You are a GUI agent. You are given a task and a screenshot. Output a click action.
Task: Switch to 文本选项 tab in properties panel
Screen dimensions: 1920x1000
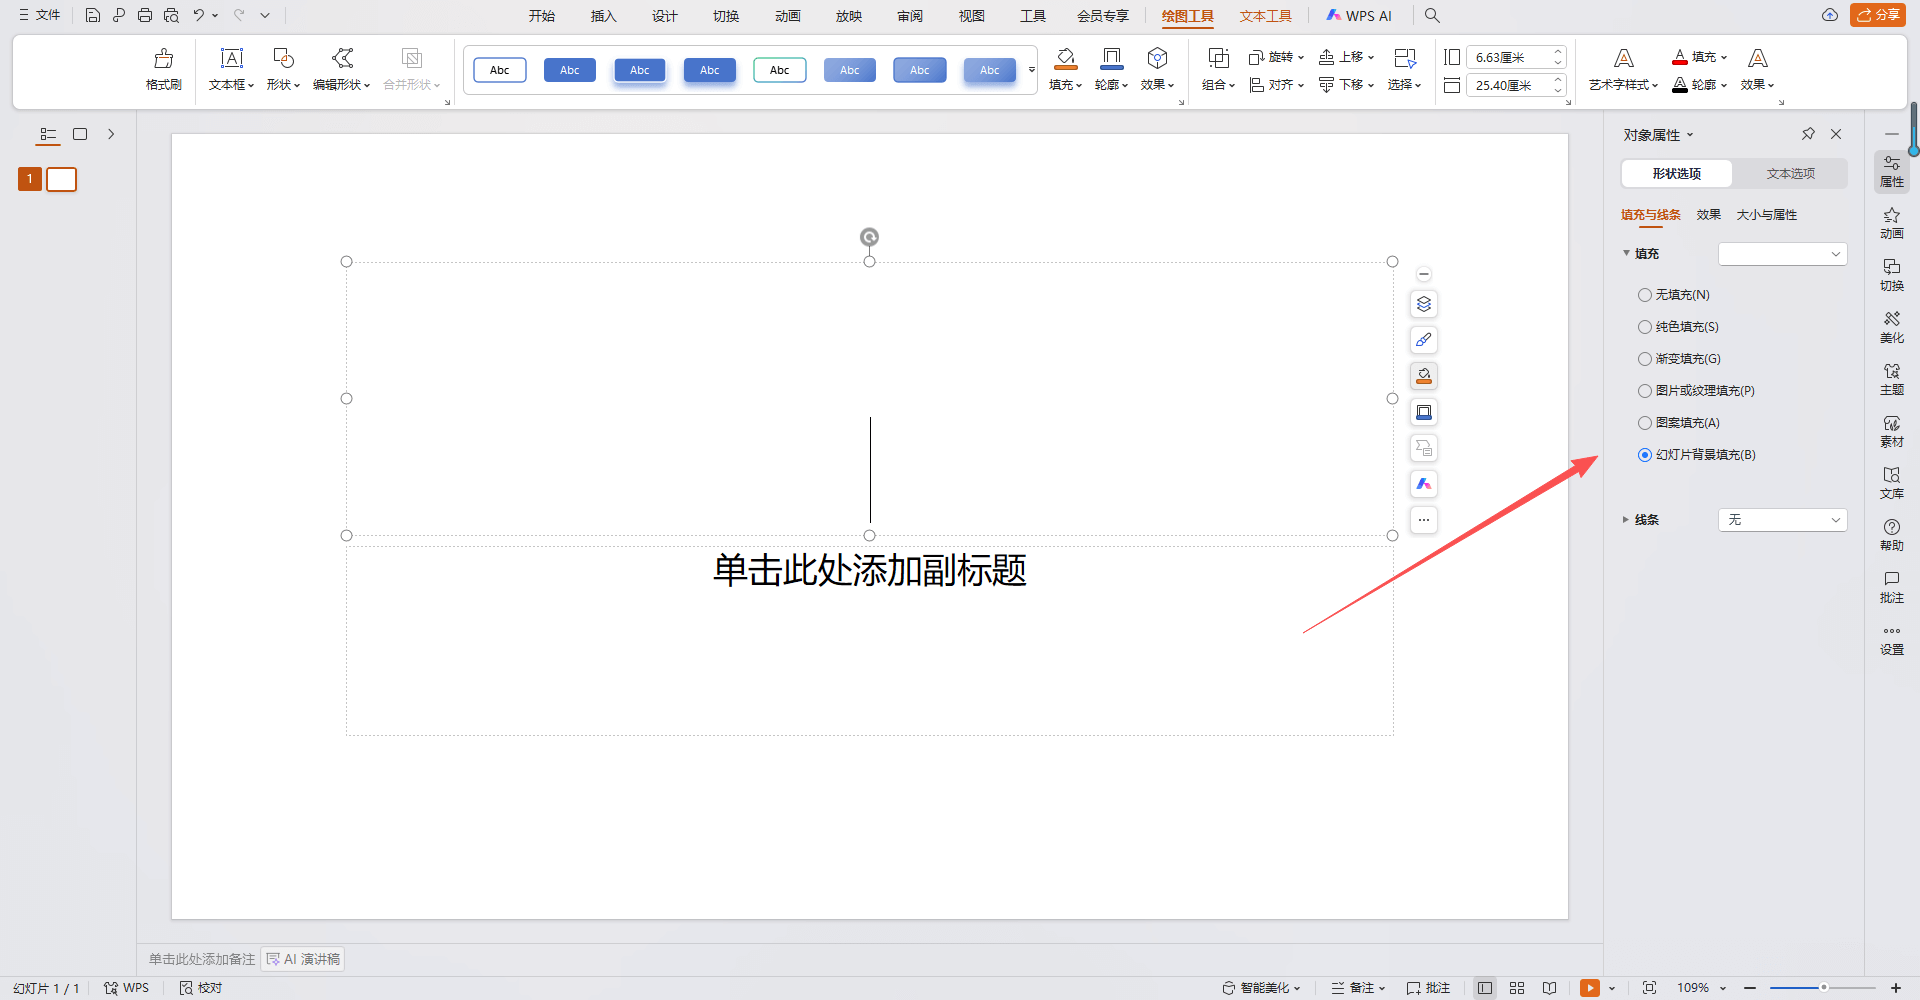tap(1790, 174)
